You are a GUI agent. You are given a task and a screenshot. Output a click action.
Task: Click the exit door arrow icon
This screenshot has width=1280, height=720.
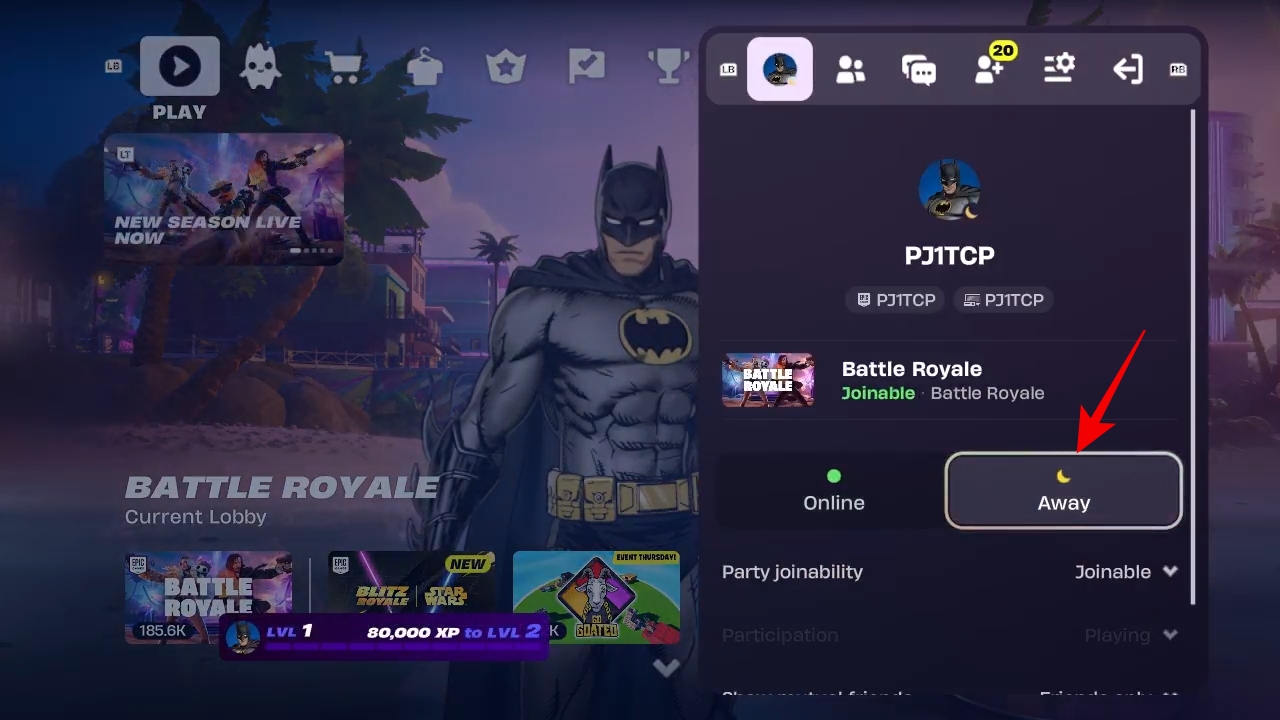coord(1128,69)
